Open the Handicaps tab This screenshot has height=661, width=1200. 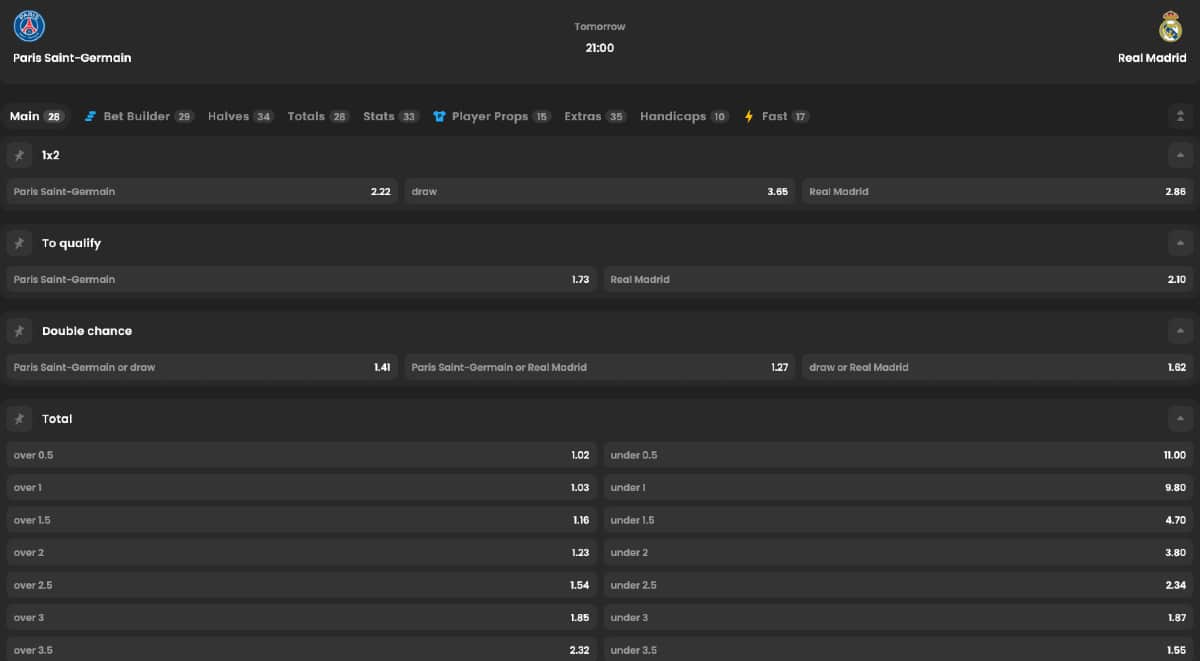point(685,116)
